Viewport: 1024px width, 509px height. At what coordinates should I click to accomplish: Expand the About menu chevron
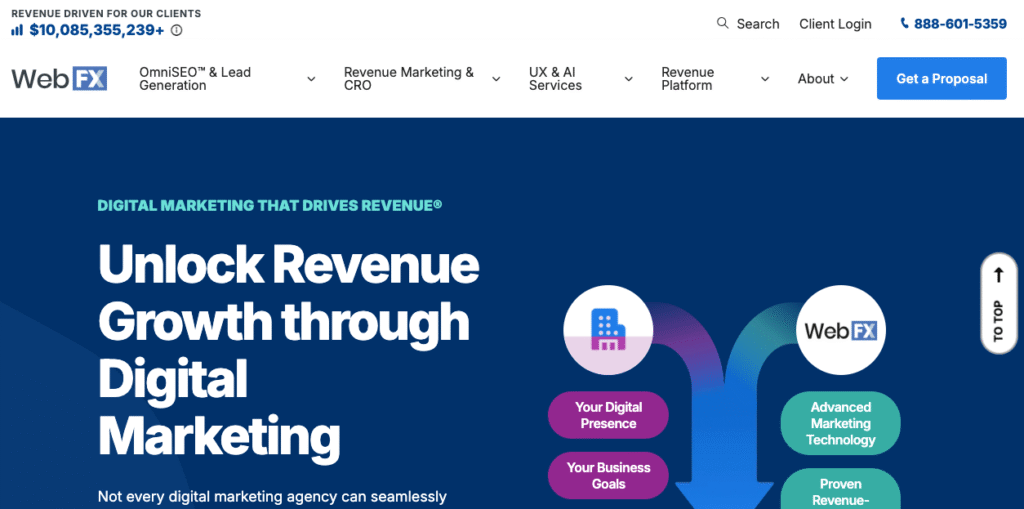[844, 79]
